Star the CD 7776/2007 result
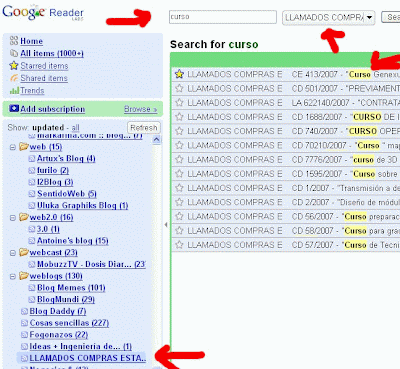400x369 pixels. (x=179, y=159)
